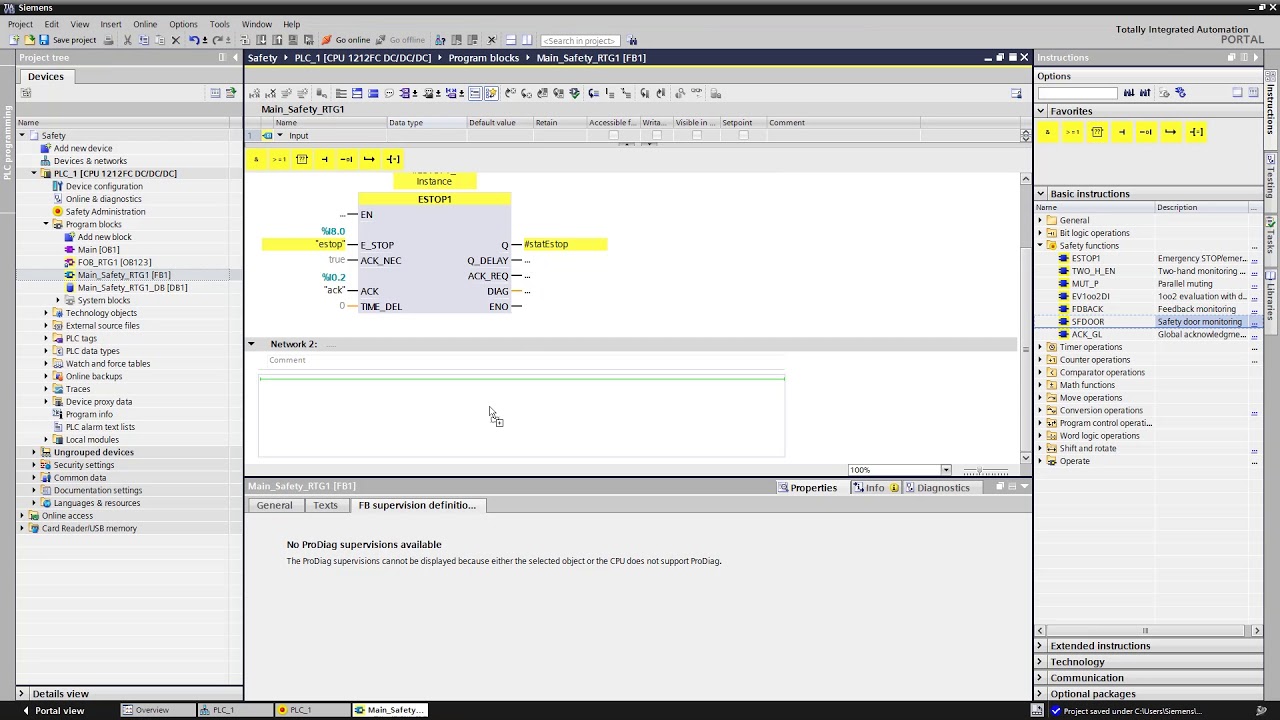Collapse Network 2 using its arrow
The height and width of the screenshot is (720, 1280).
click(251, 344)
